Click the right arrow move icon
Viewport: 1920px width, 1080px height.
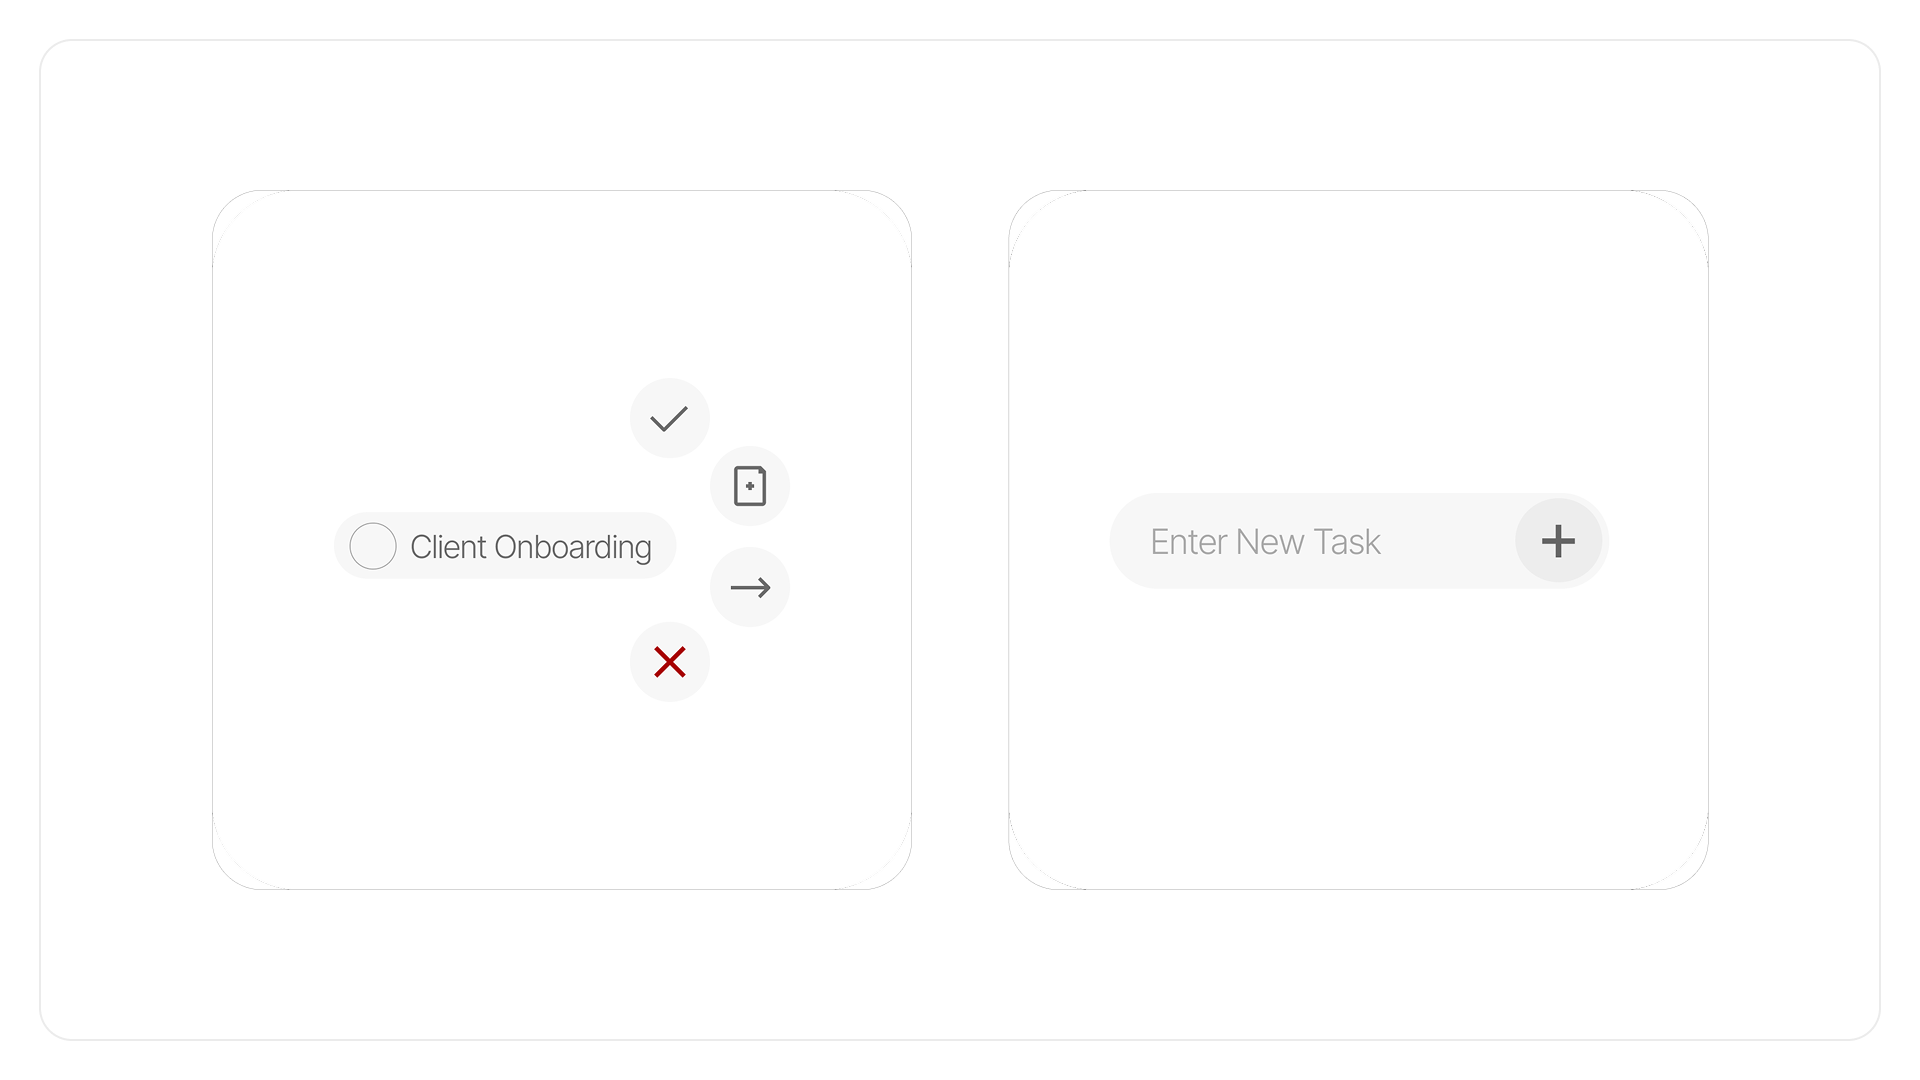pos(750,587)
